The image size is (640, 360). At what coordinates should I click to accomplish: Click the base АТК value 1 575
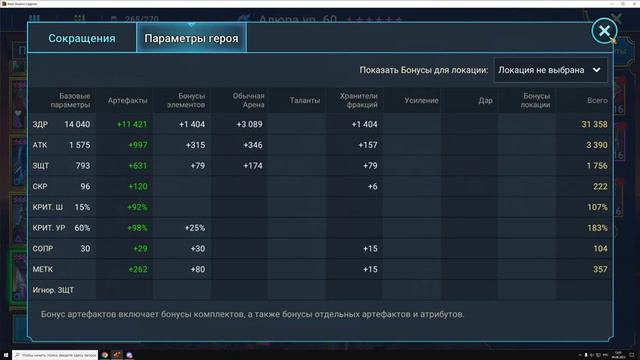pyautogui.click(x=80, y=145)
